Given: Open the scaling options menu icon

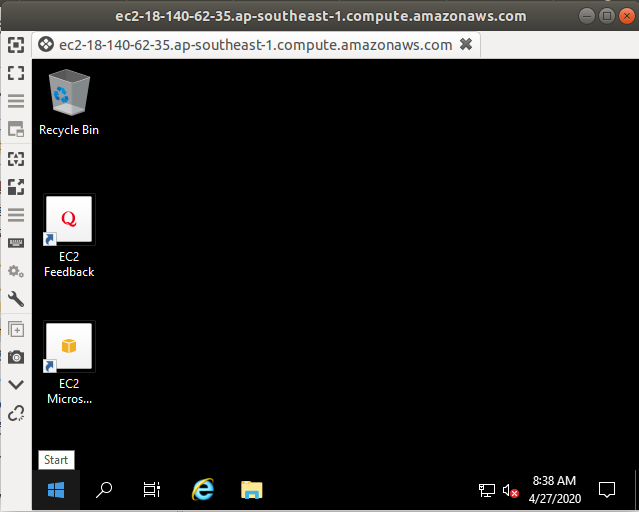Looking at the screenshot, I should click(16, 215).
